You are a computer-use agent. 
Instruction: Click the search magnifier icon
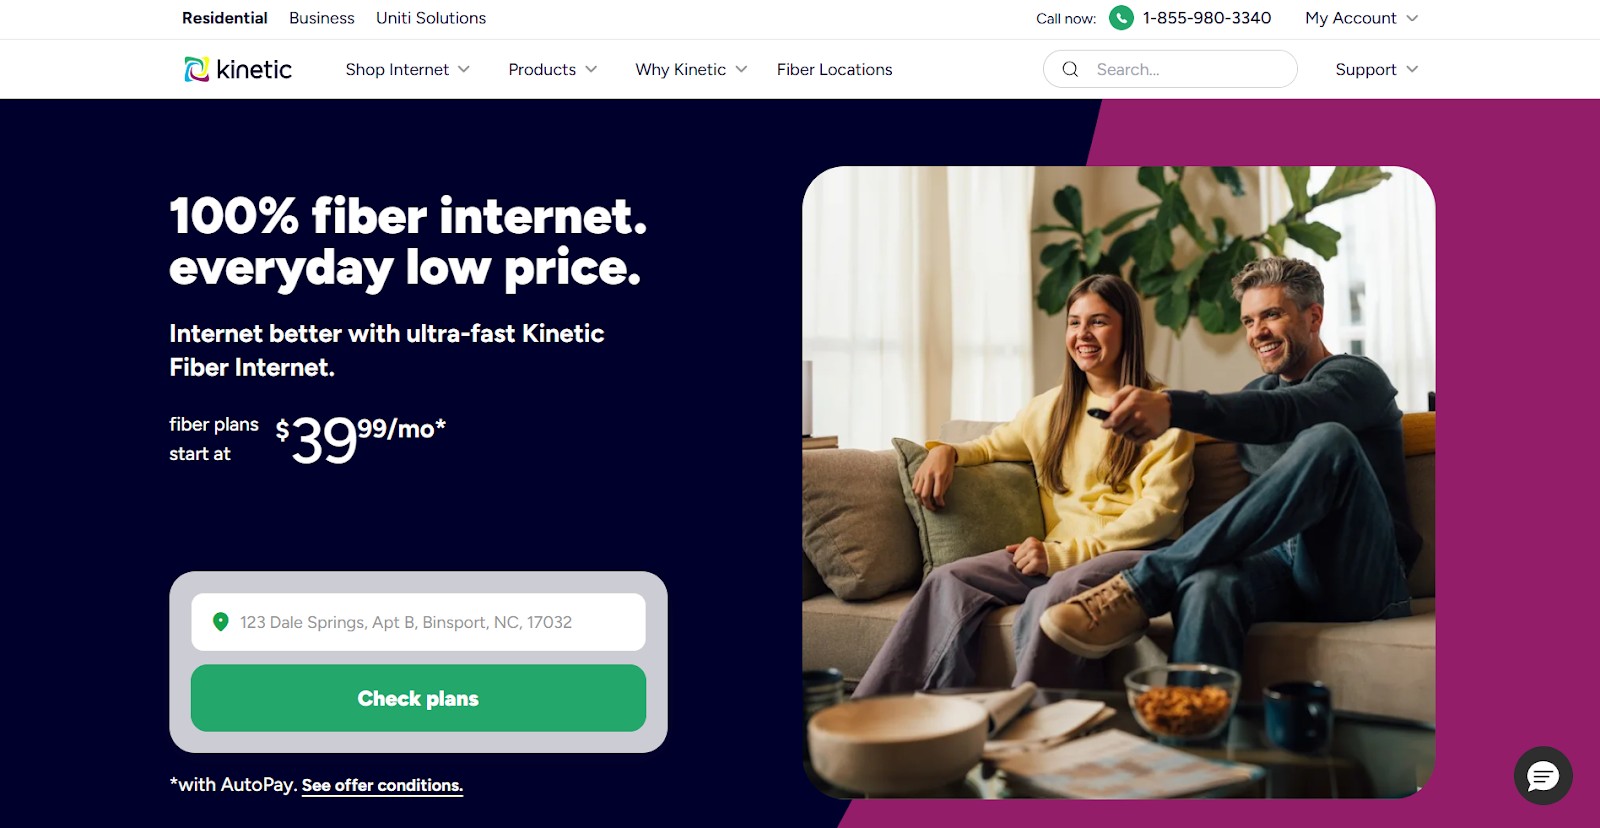pyautogui.click(x=1070, y=69)
